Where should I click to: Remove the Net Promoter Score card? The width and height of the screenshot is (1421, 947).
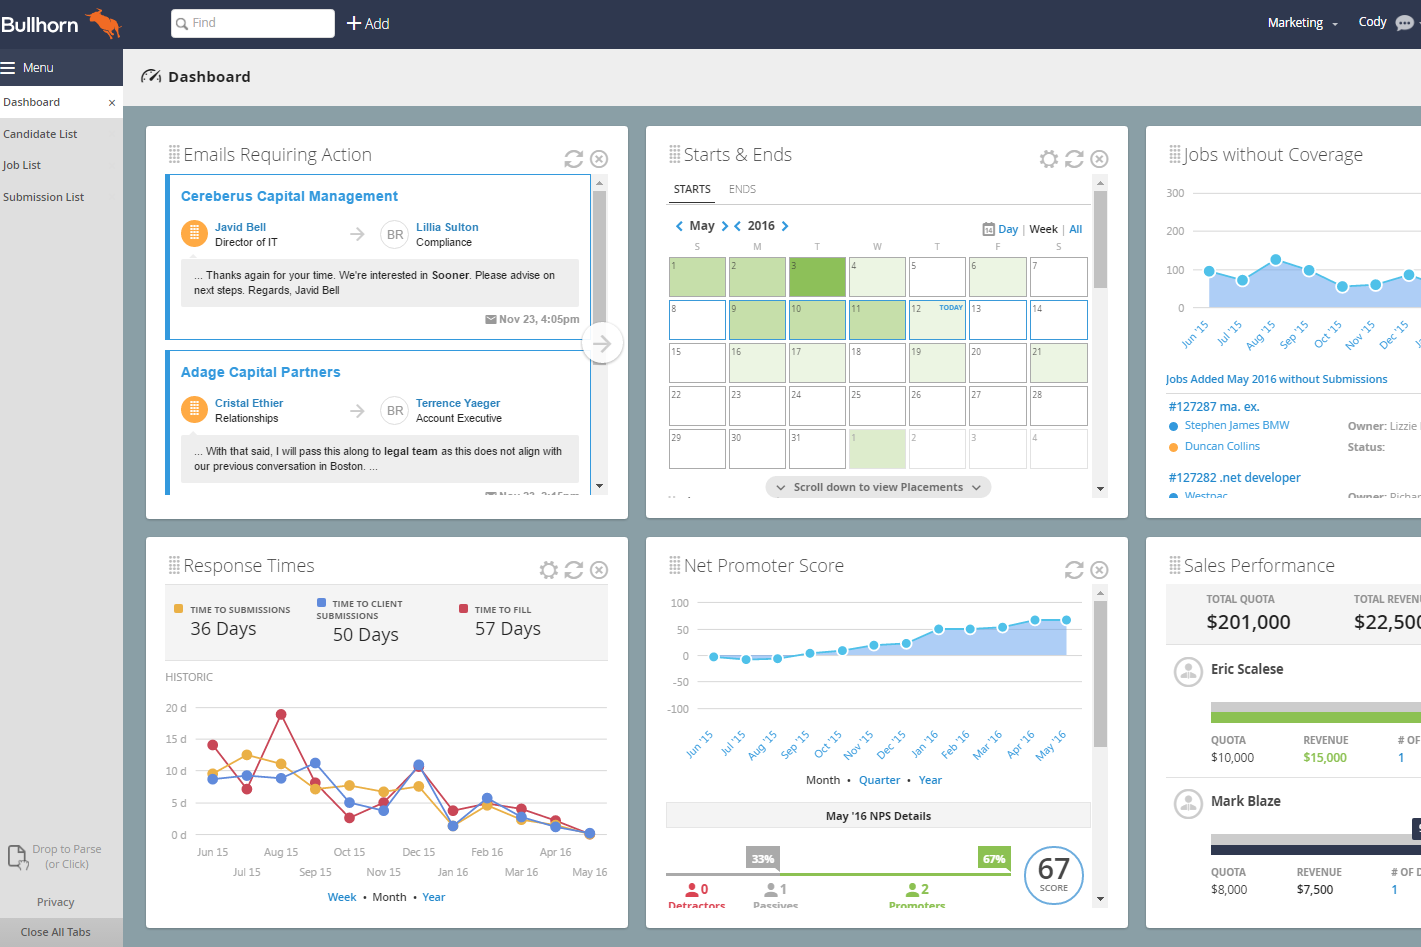[x=1099, y=570]
